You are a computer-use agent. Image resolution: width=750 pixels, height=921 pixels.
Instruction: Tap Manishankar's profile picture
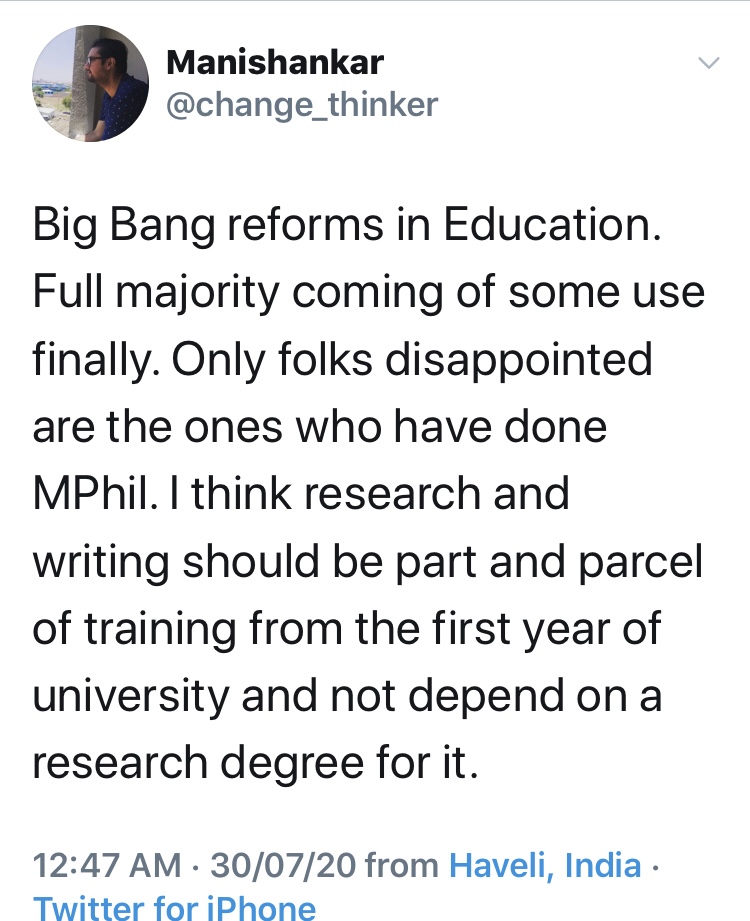point(91,83)
